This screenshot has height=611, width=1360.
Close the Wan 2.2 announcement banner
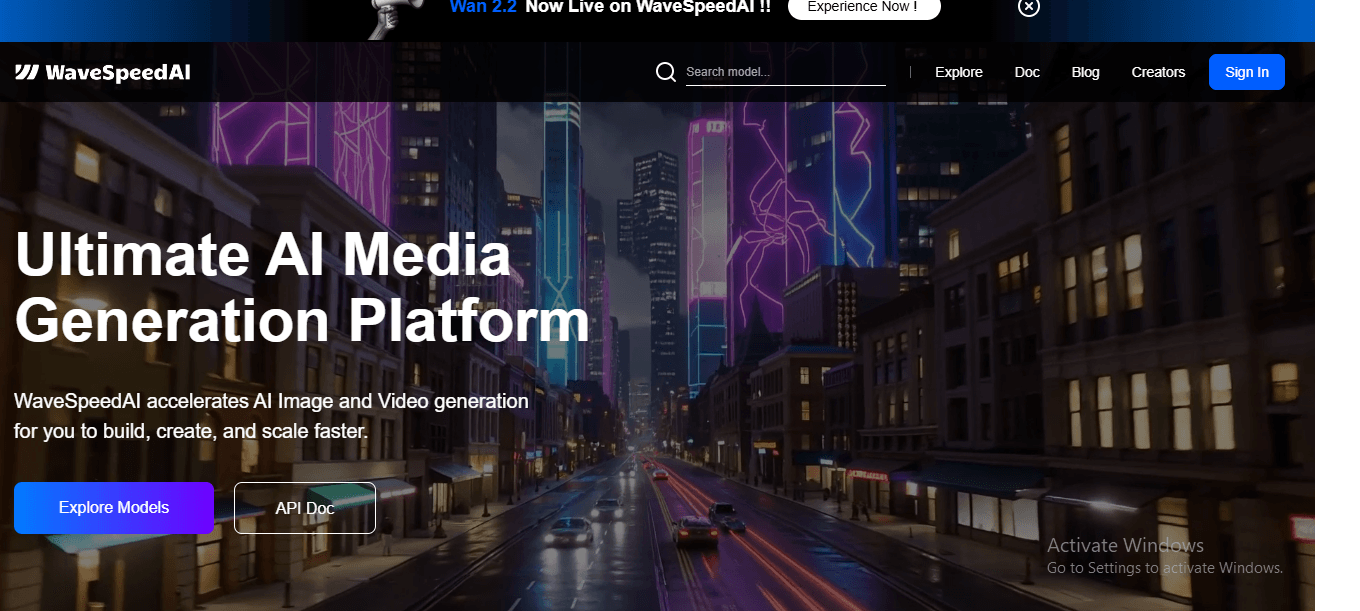click(x=1029, y=7)
